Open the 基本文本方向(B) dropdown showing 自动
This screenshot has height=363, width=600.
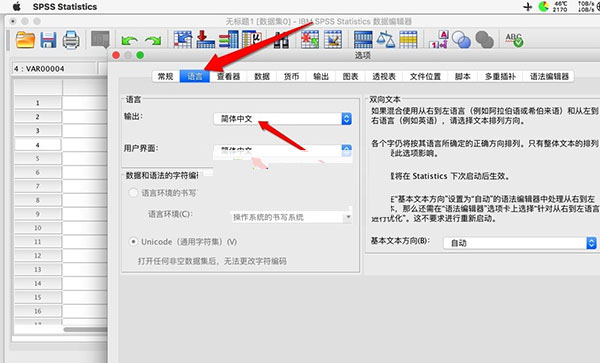(520, 243)
